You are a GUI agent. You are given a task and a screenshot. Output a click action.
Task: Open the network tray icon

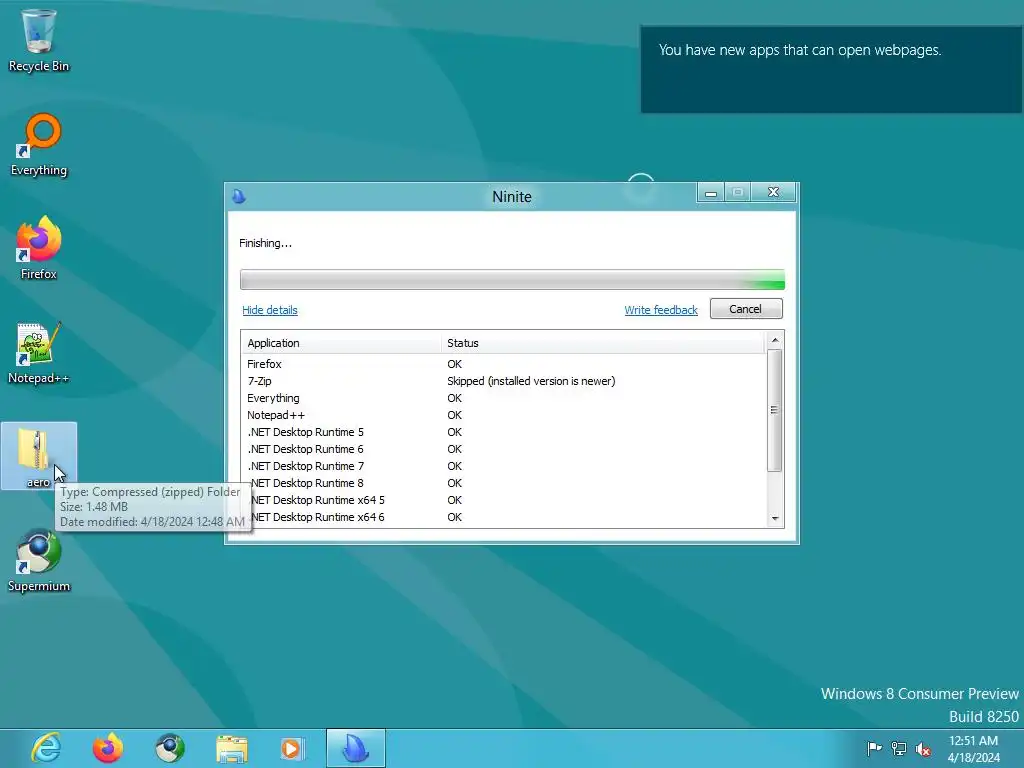[899, 748]
